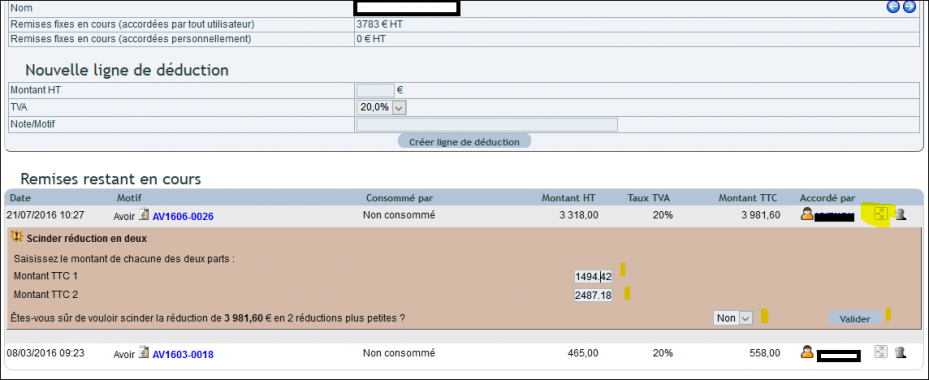Split the AV1603-0018 discount in two
The height and width of the screenshot is (380, 929).
click(x=881, y=352)
